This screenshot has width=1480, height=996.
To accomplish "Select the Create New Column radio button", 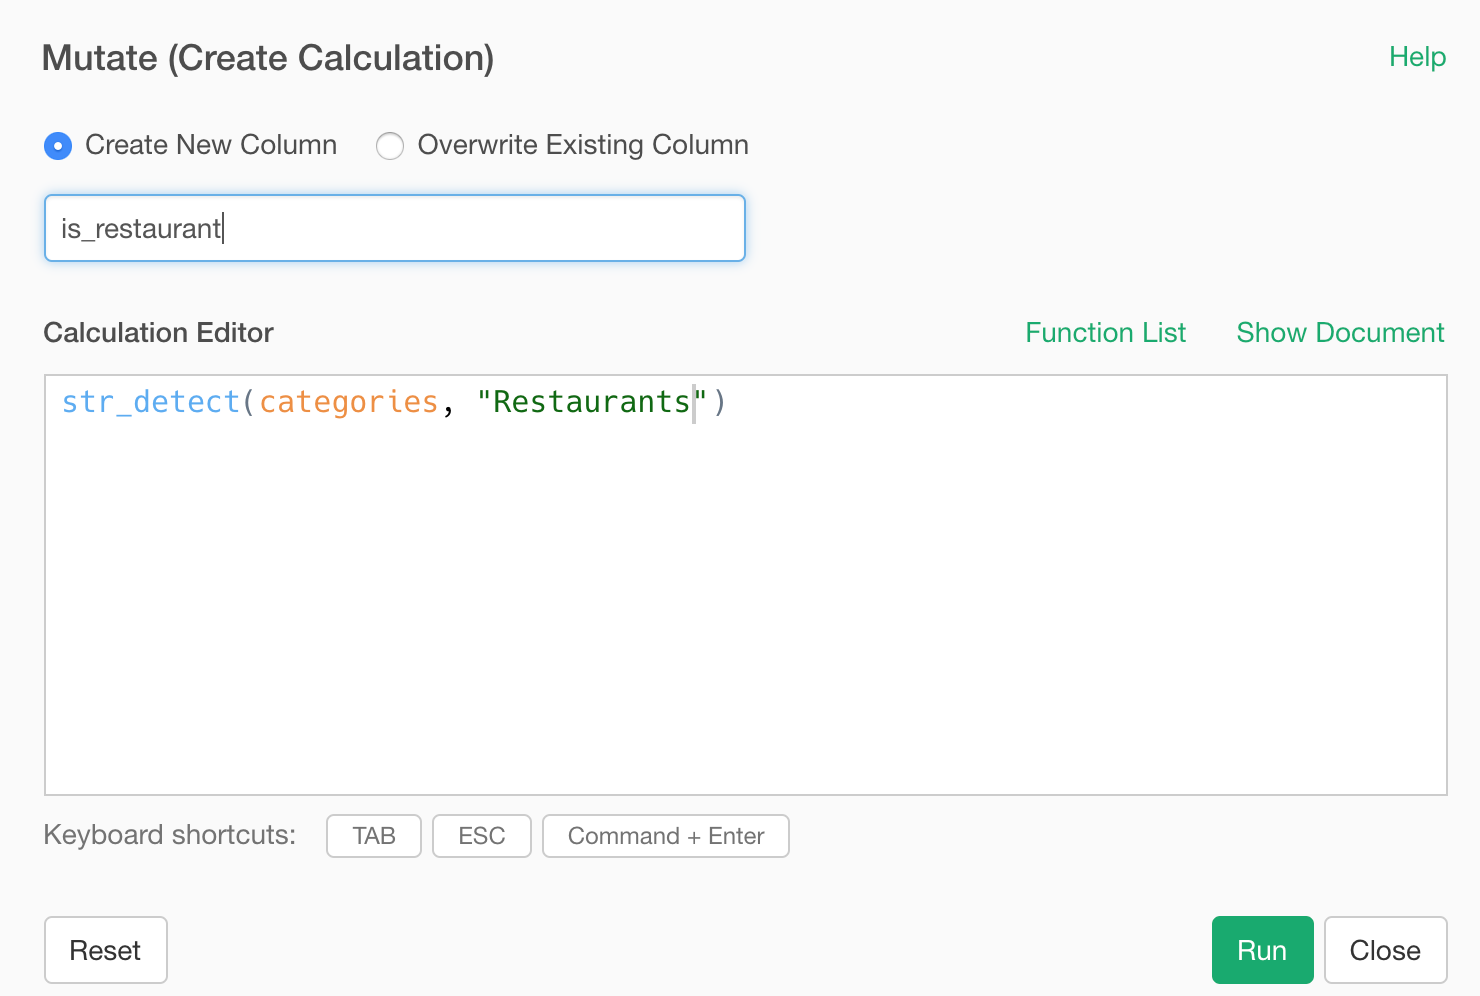I will click(58, 146).
